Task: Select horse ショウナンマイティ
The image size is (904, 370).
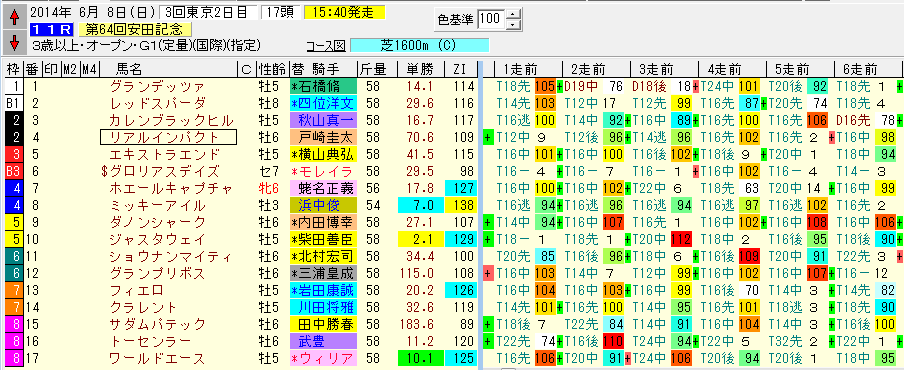Action: coord(171,256)
